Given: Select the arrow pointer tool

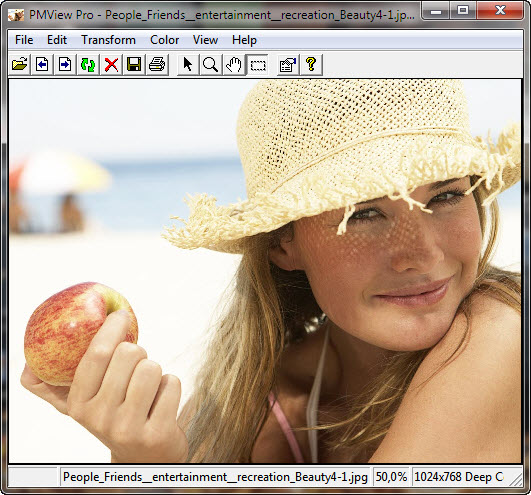Looking at the screenshot, I should (188, 64).
